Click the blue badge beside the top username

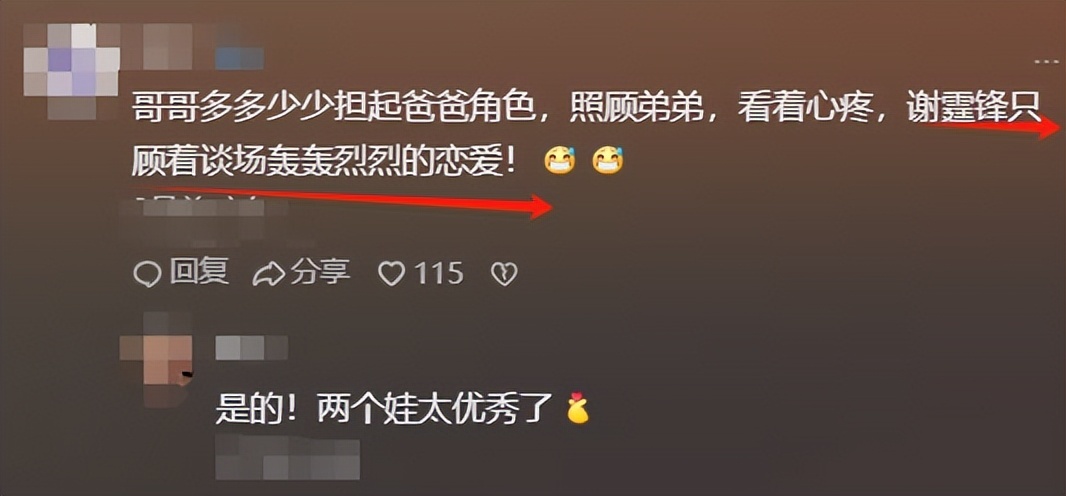[239, 58]
